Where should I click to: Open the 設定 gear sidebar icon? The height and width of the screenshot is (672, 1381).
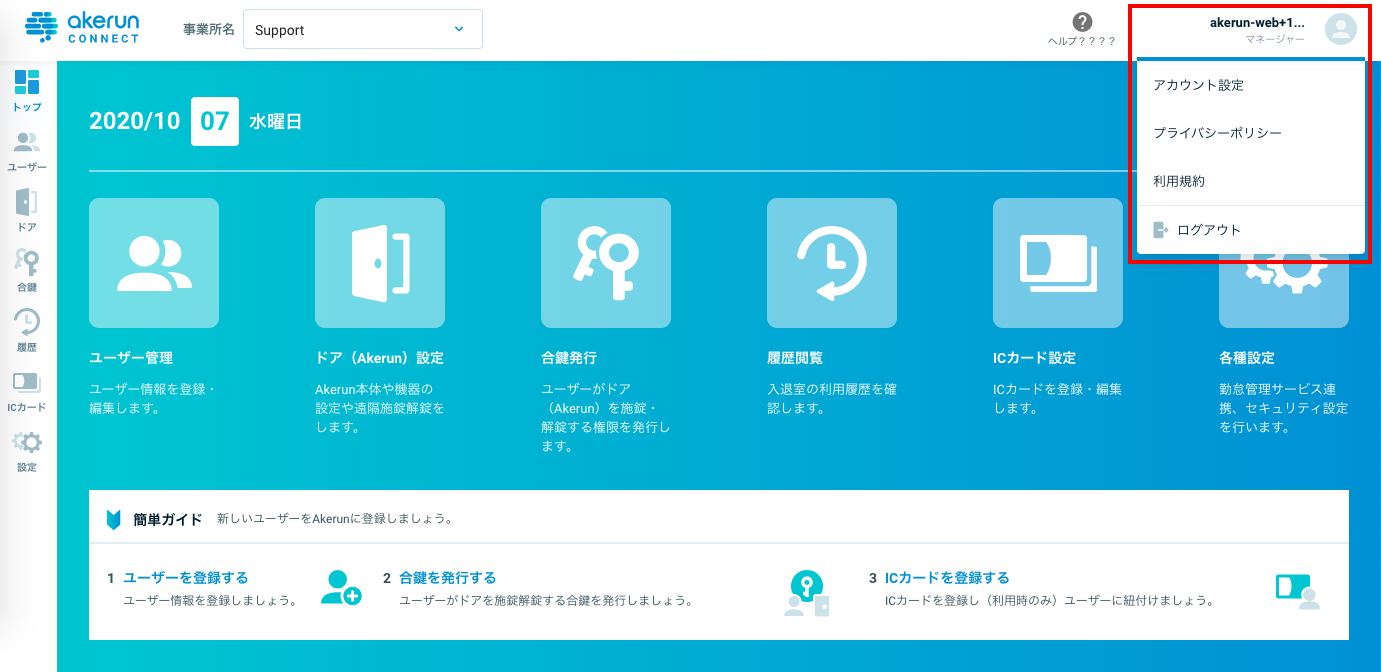[x=27, y=443]
